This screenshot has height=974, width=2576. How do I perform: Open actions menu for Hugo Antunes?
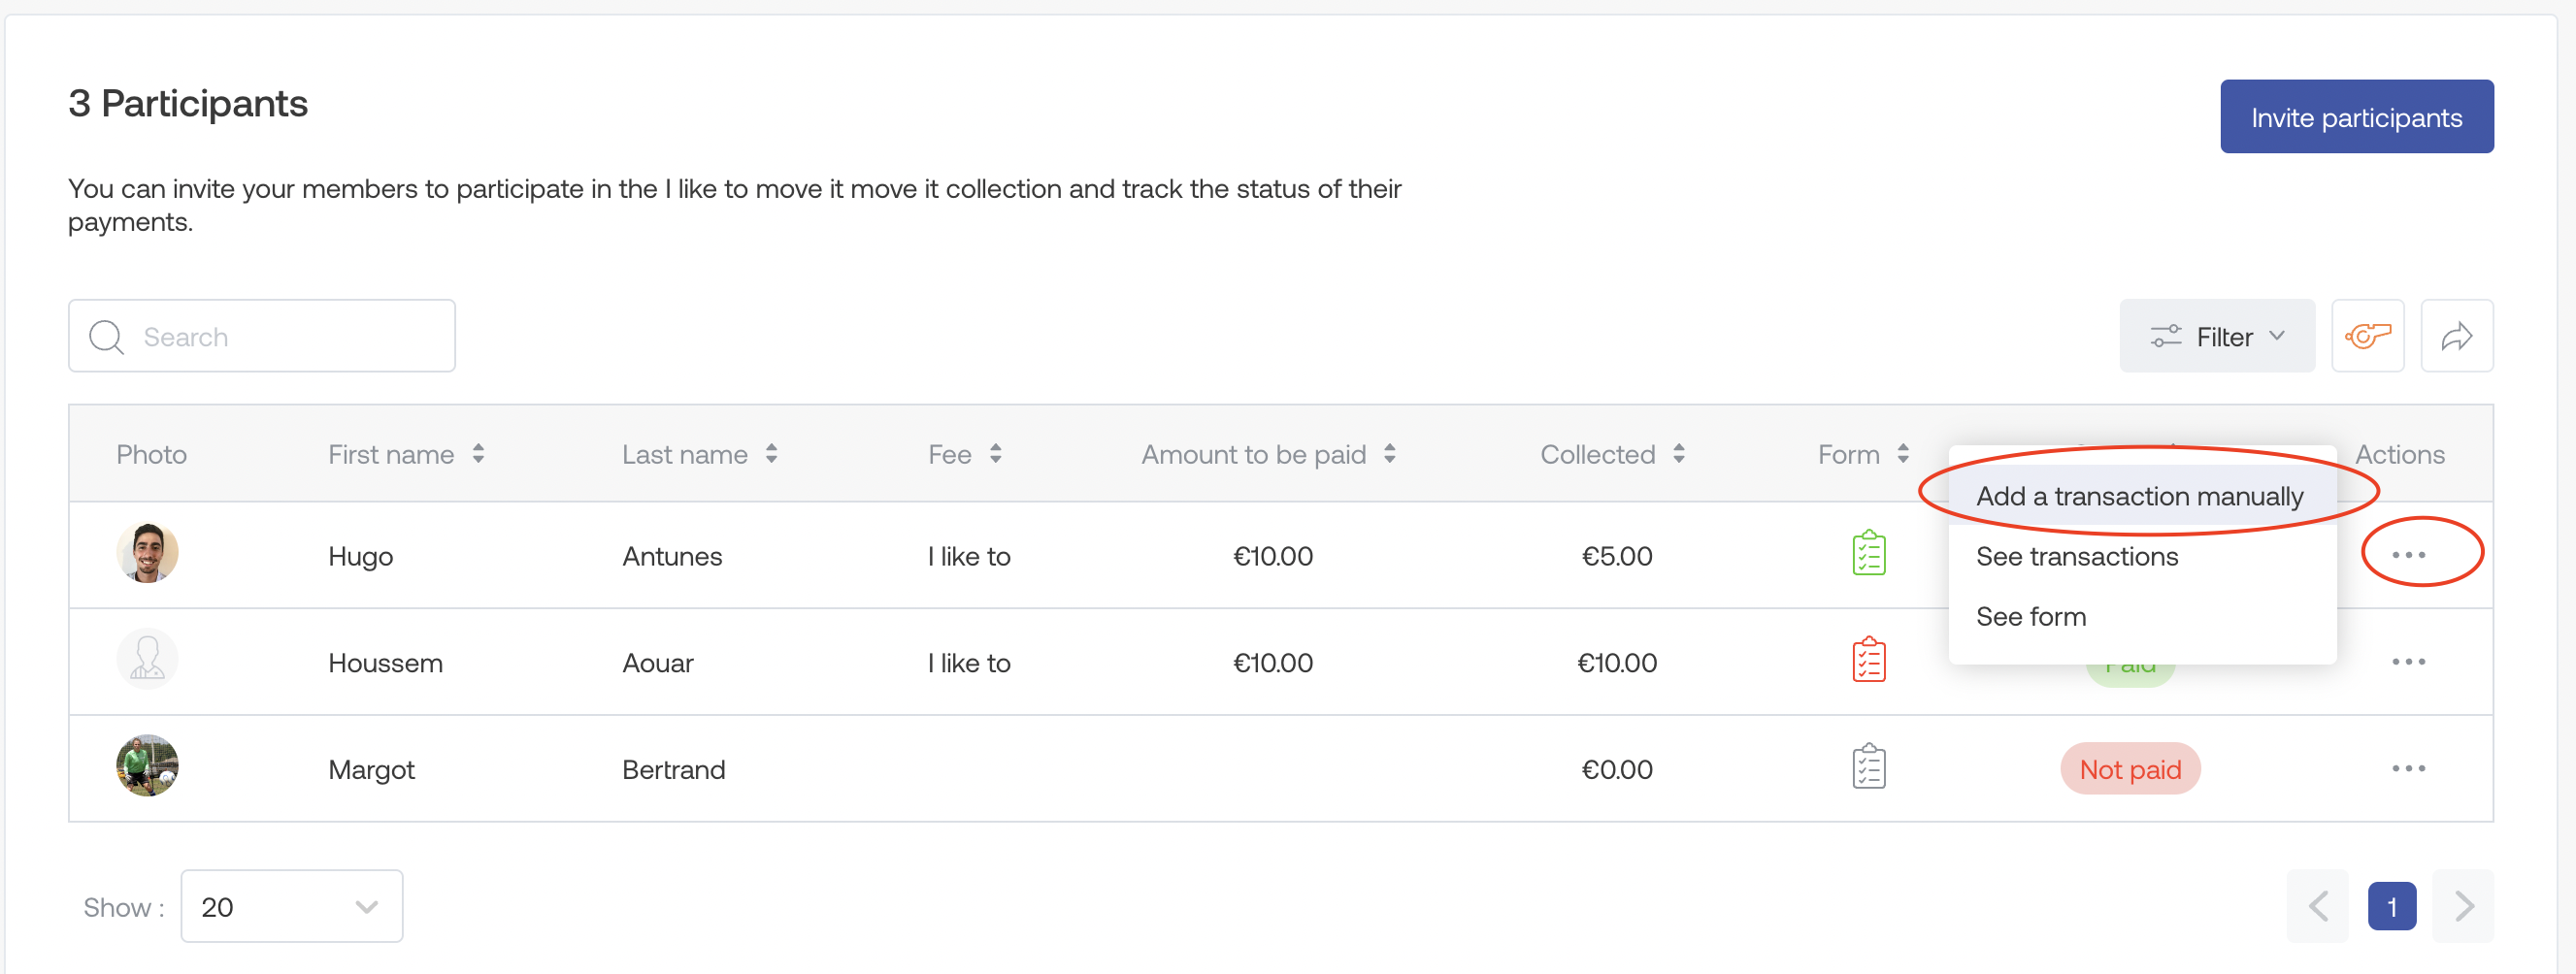point(2408,555)
